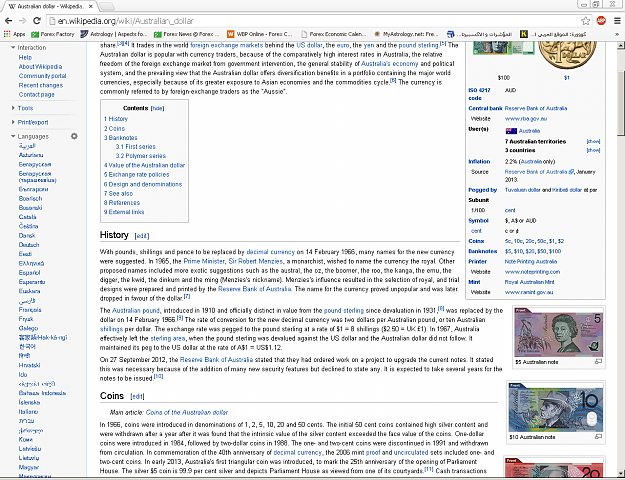Open Reserve Bank of Australia infobox link

pos(536,108)
